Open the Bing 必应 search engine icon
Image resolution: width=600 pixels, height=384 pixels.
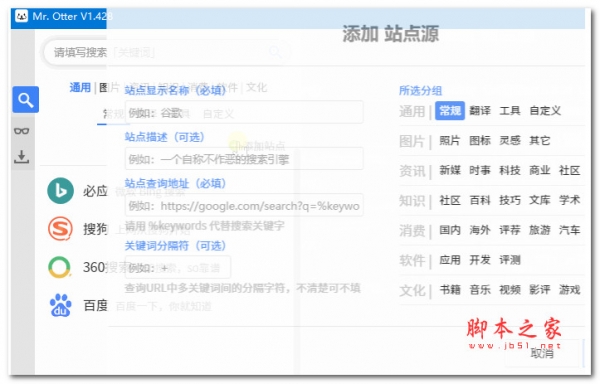(x=60, y=190)
